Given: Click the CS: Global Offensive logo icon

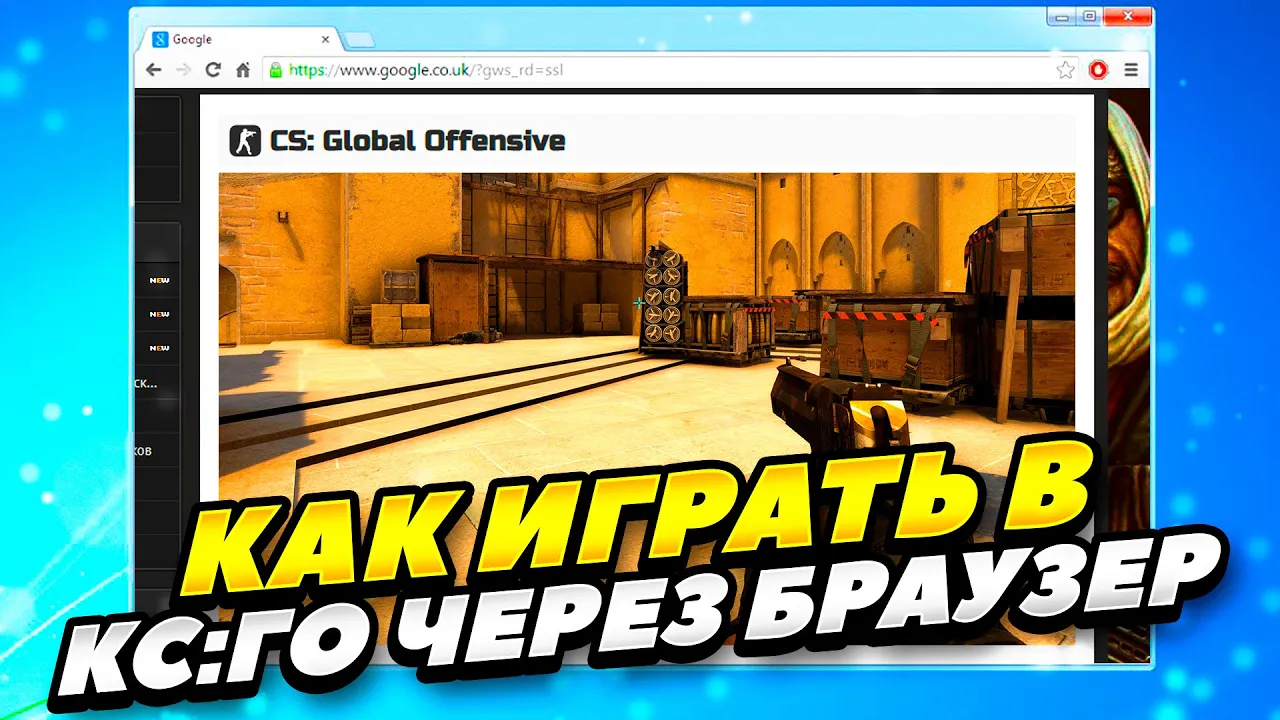Looking at the screenshot, I should coord(245,141).
